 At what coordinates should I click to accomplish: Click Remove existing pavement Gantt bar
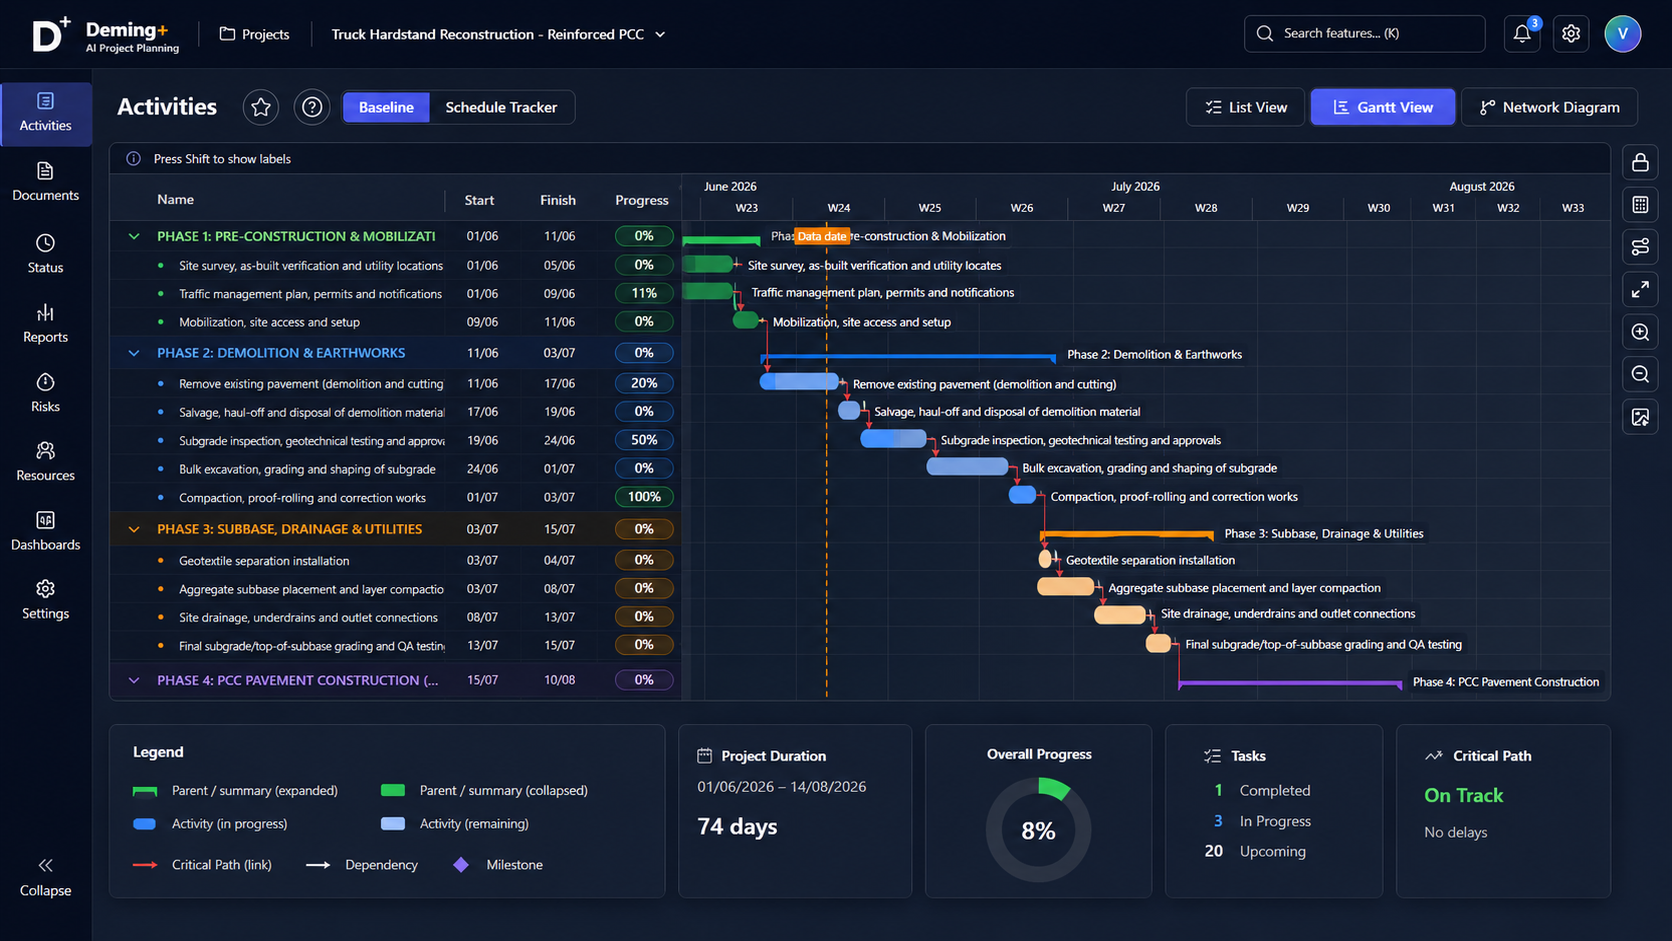point(800,381)
